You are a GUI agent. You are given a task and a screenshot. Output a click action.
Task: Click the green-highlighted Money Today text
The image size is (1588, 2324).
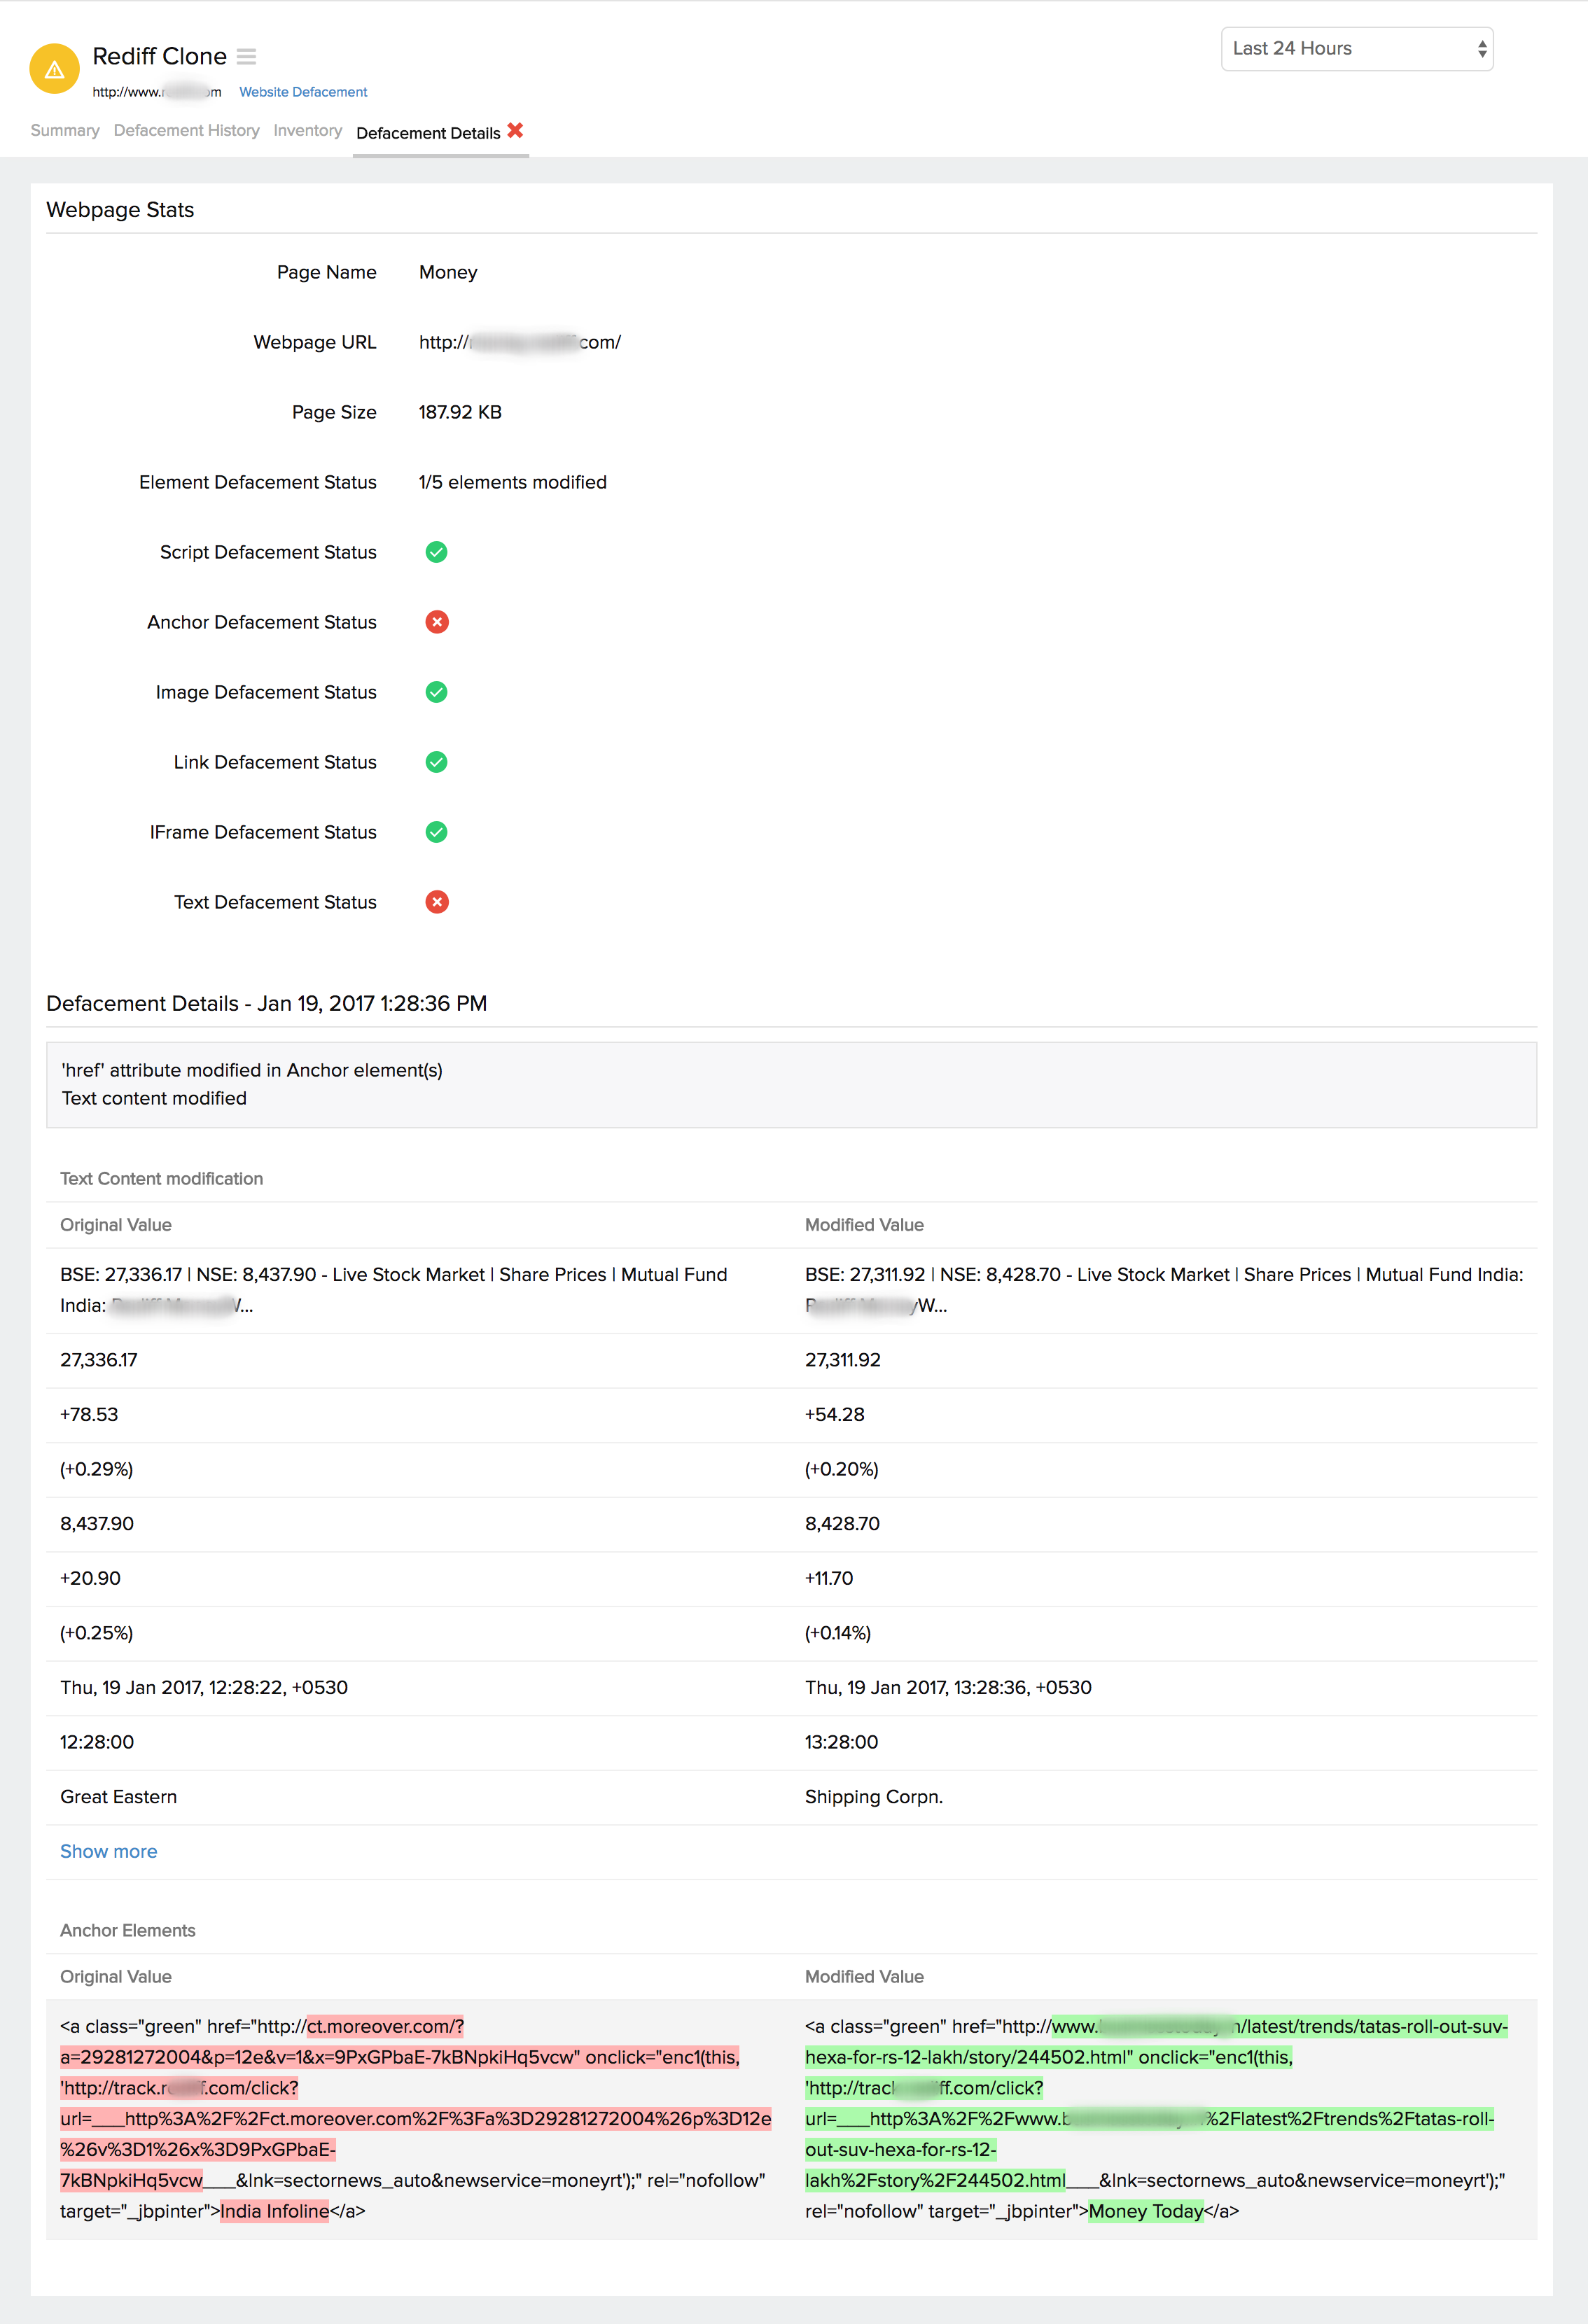(1145, 2211)
